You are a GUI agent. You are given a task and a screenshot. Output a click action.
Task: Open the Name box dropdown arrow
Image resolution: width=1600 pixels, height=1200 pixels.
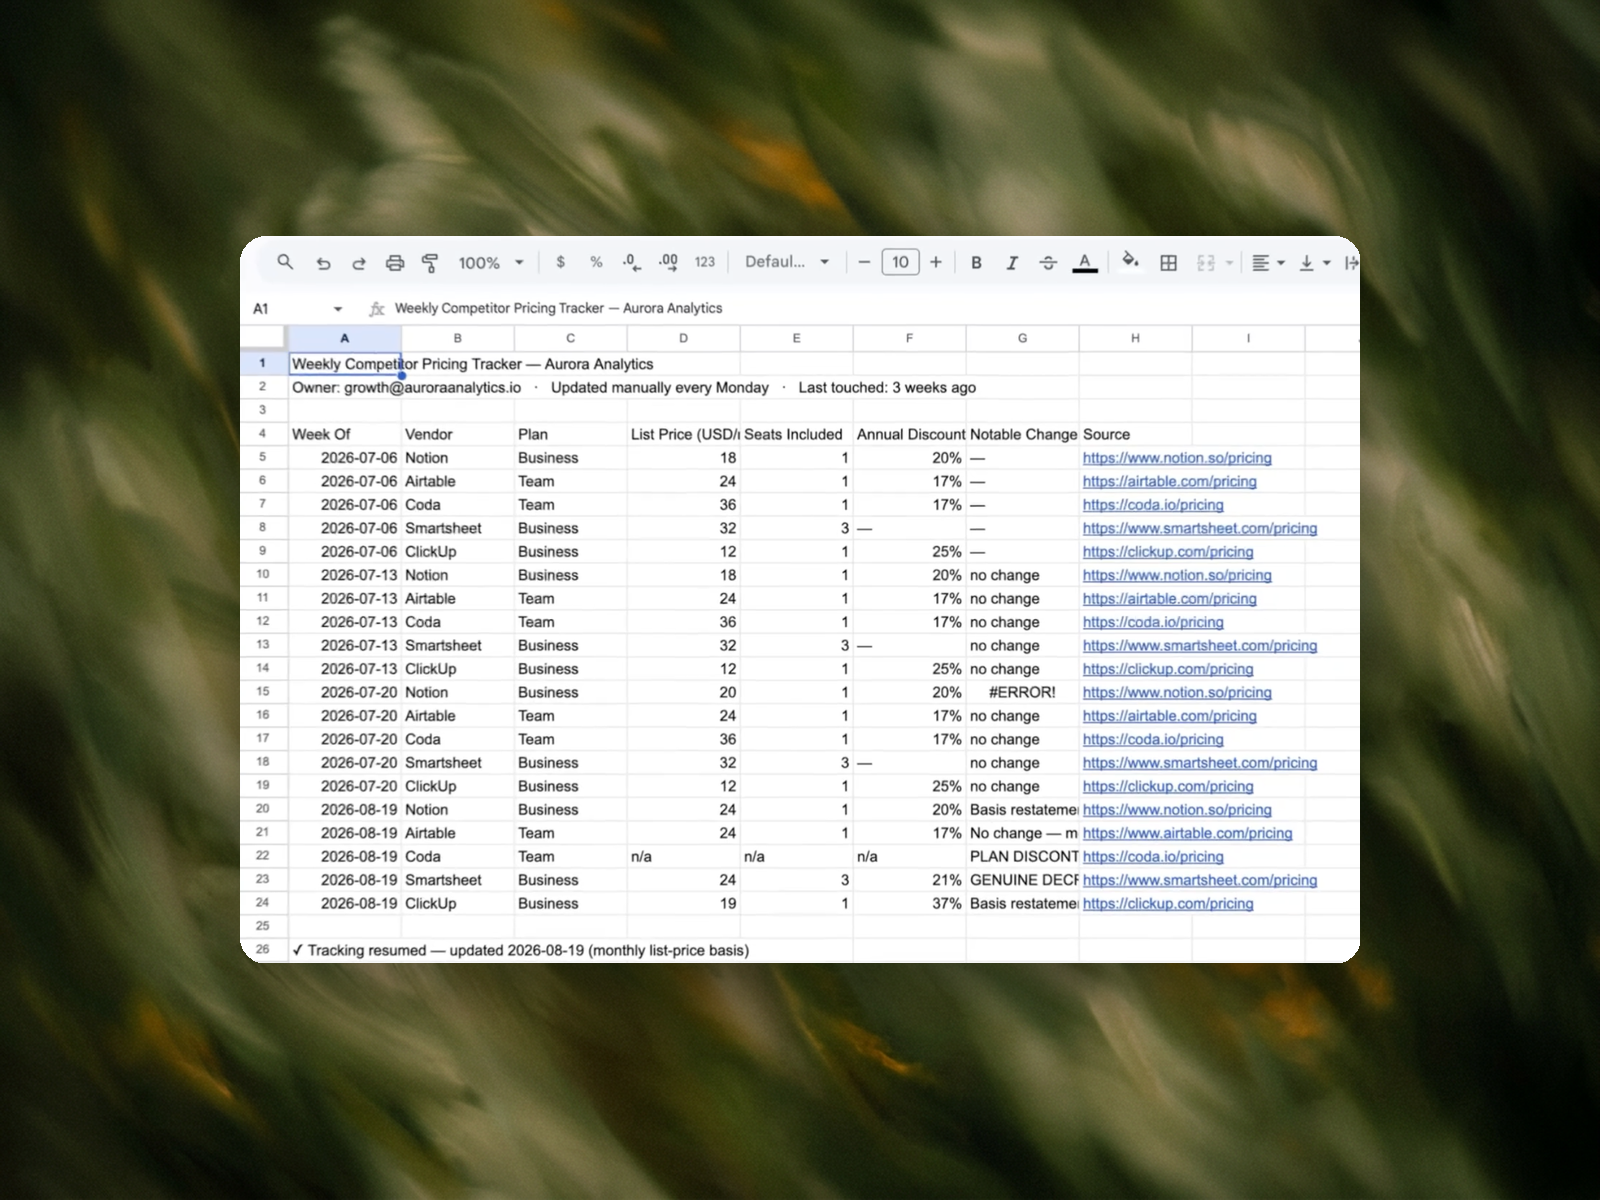pos(338,309)
